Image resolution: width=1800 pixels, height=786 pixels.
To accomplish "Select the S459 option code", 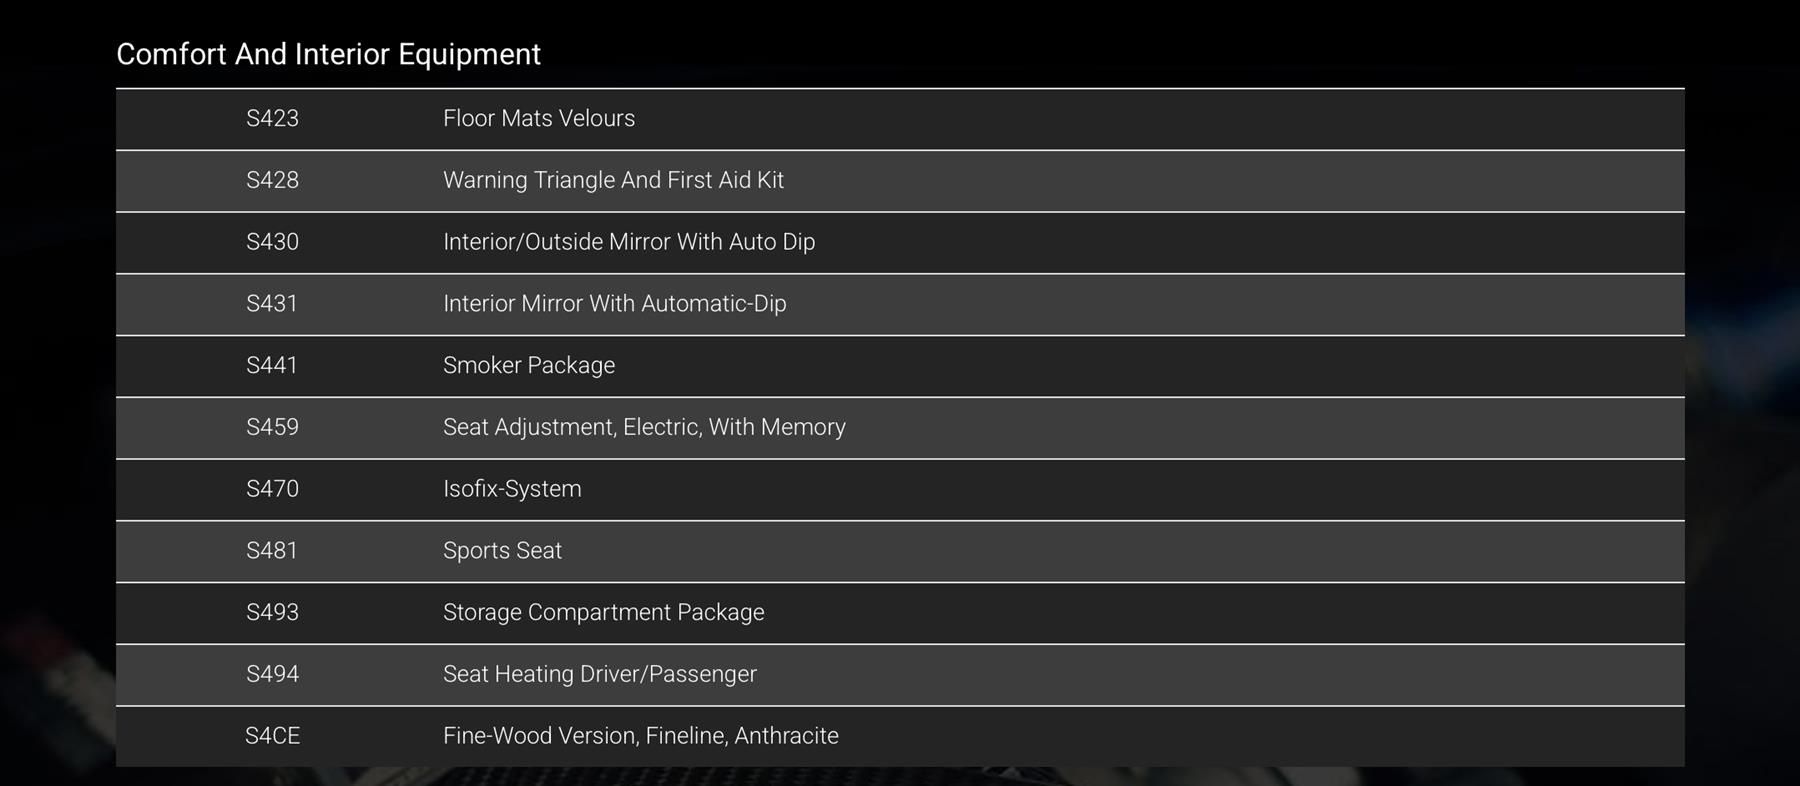I will (272, 427).
